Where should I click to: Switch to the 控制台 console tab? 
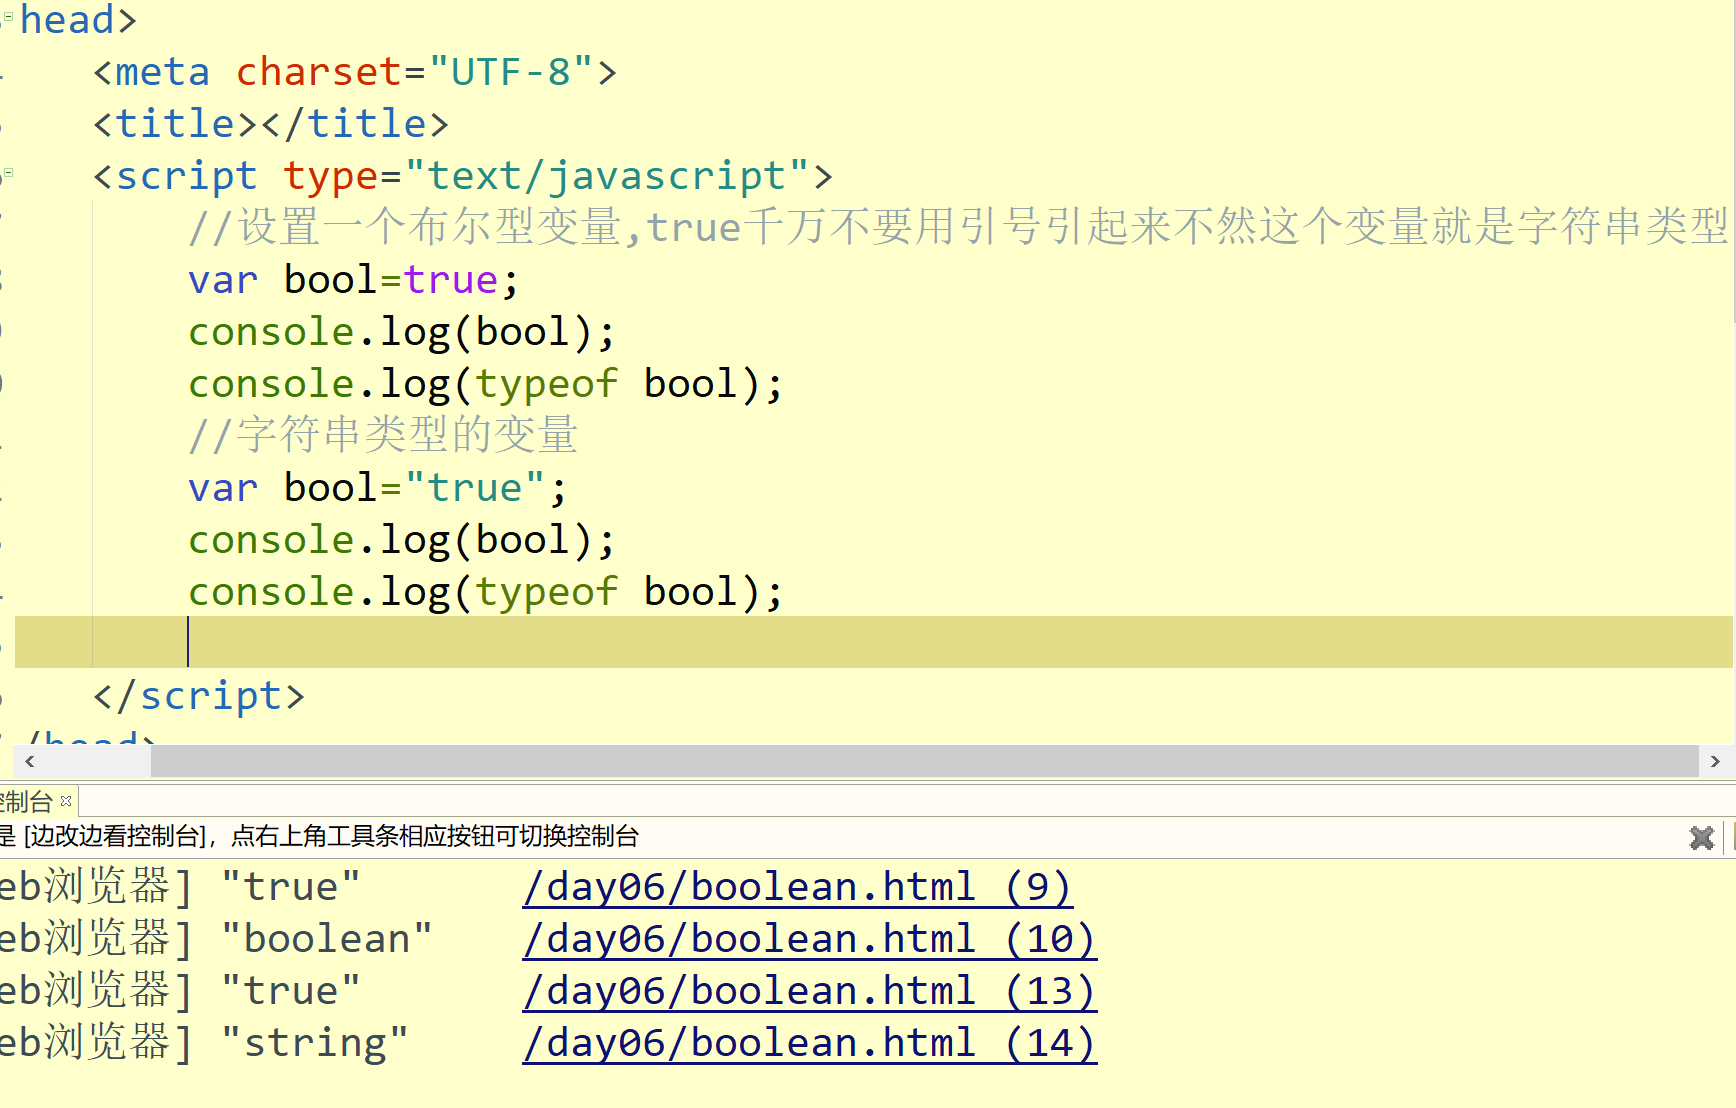tap(25, 800)
